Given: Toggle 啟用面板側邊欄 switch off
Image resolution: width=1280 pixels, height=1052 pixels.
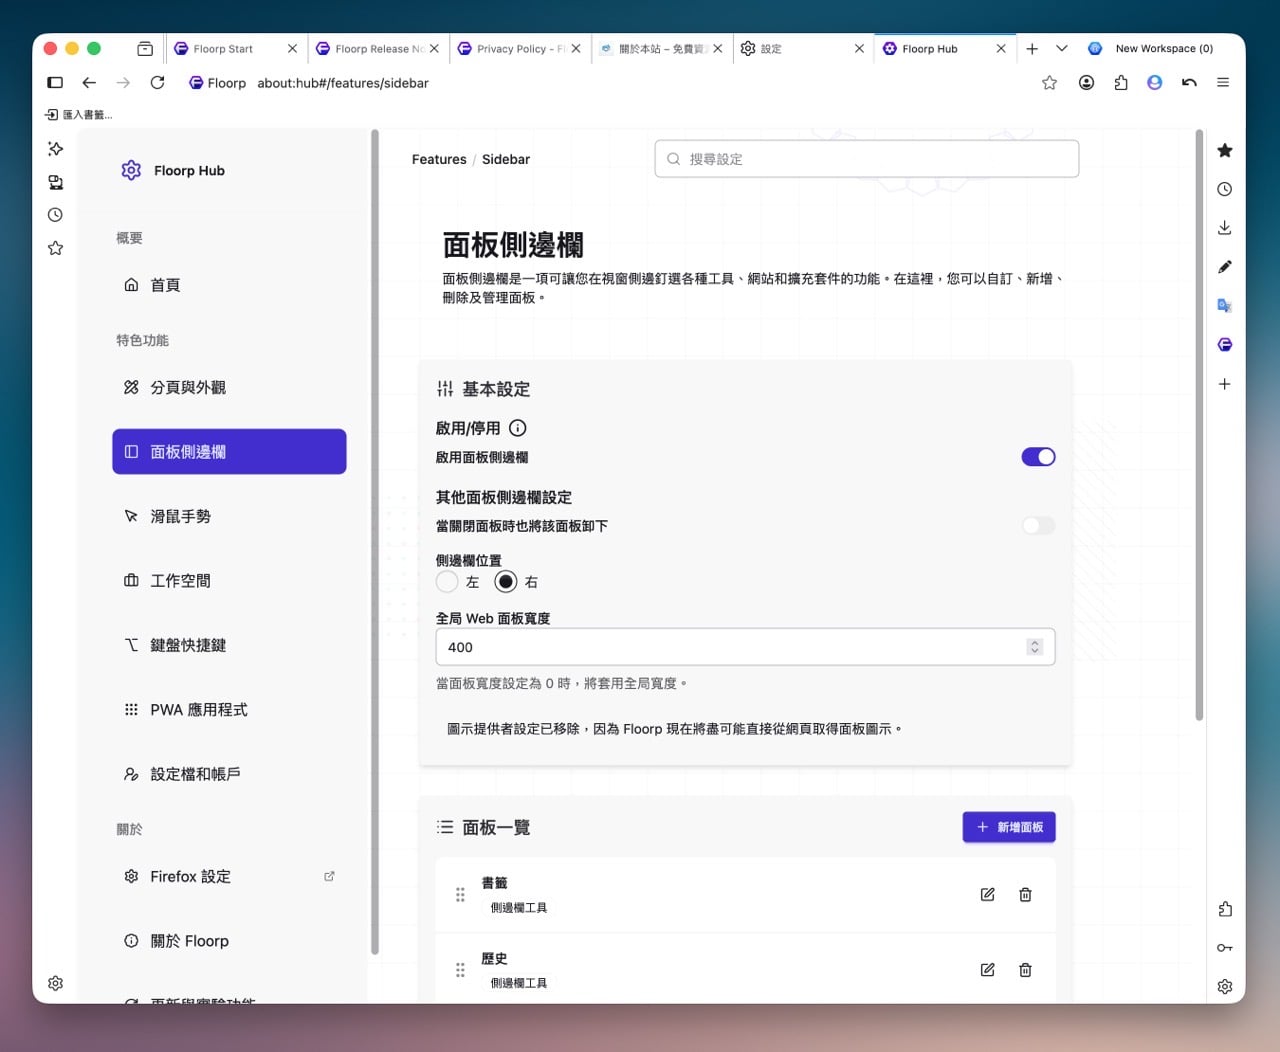Looking at the screenshot, I should (x=1038, y=457).
